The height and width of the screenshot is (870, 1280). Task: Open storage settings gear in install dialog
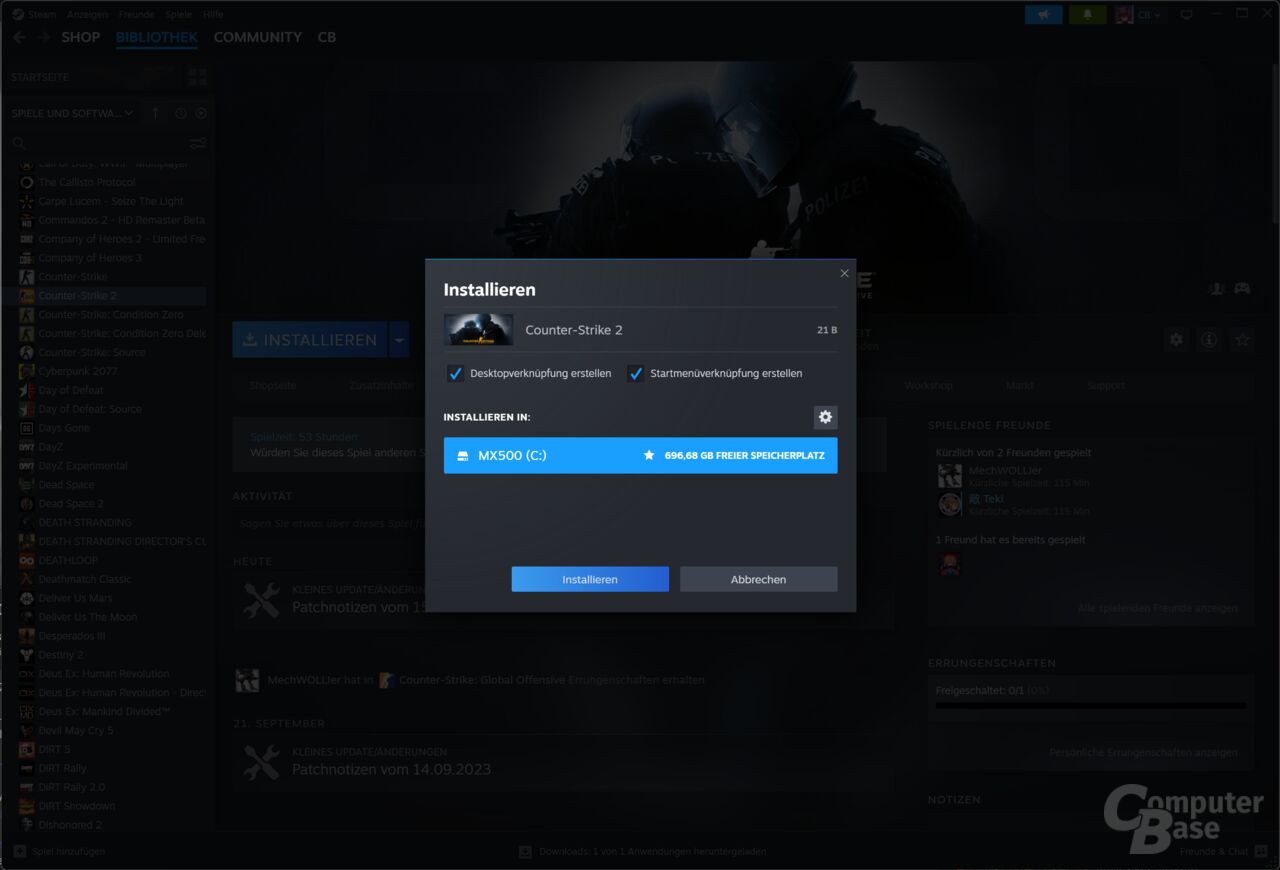[825, 417]
